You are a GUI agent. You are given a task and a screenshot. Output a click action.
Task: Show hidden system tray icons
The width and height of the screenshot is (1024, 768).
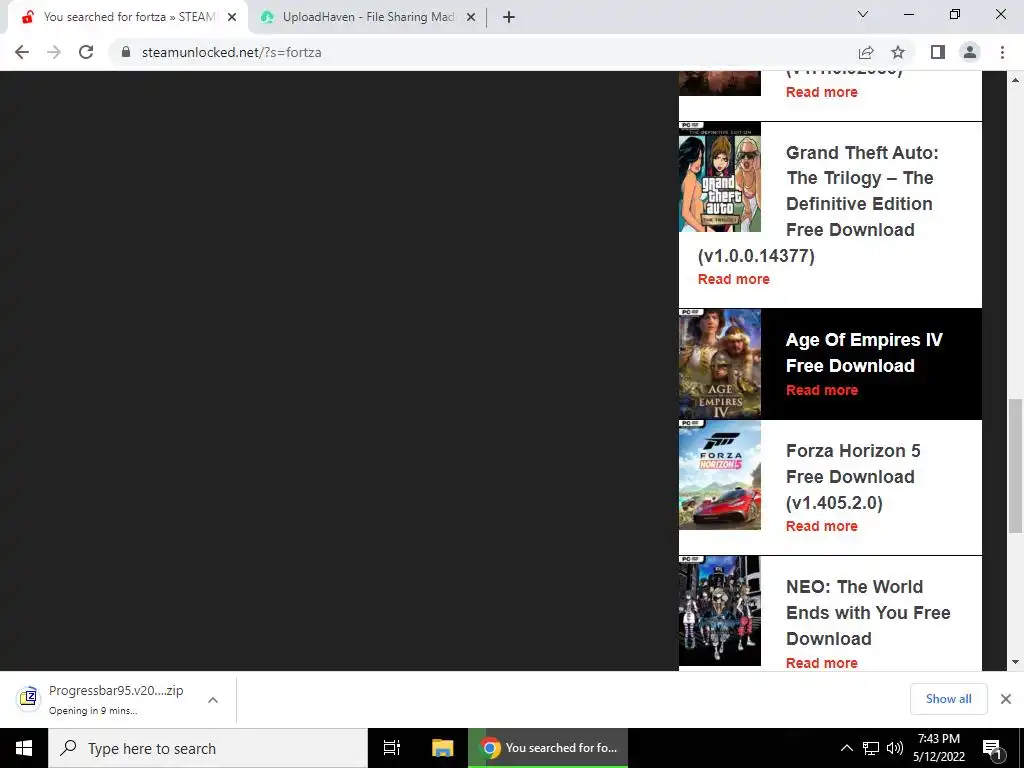(846, 748)
